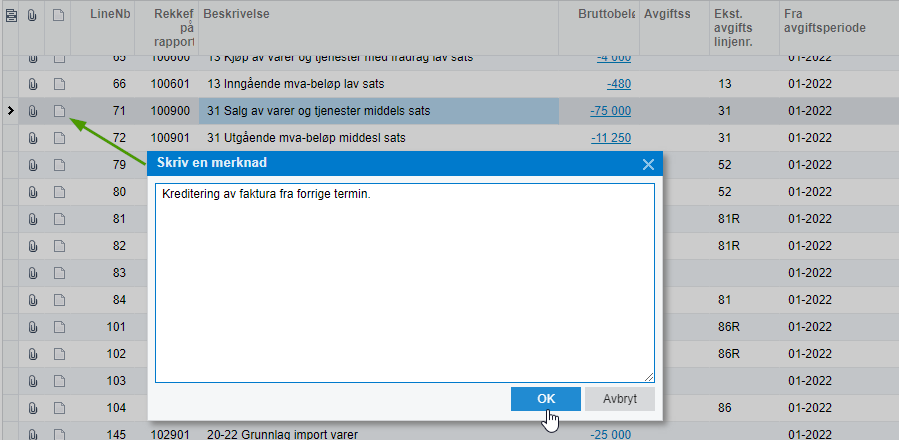Viewport: 899px width, 440px height.
Task: Open the -480 amount link
Action: 619,84
